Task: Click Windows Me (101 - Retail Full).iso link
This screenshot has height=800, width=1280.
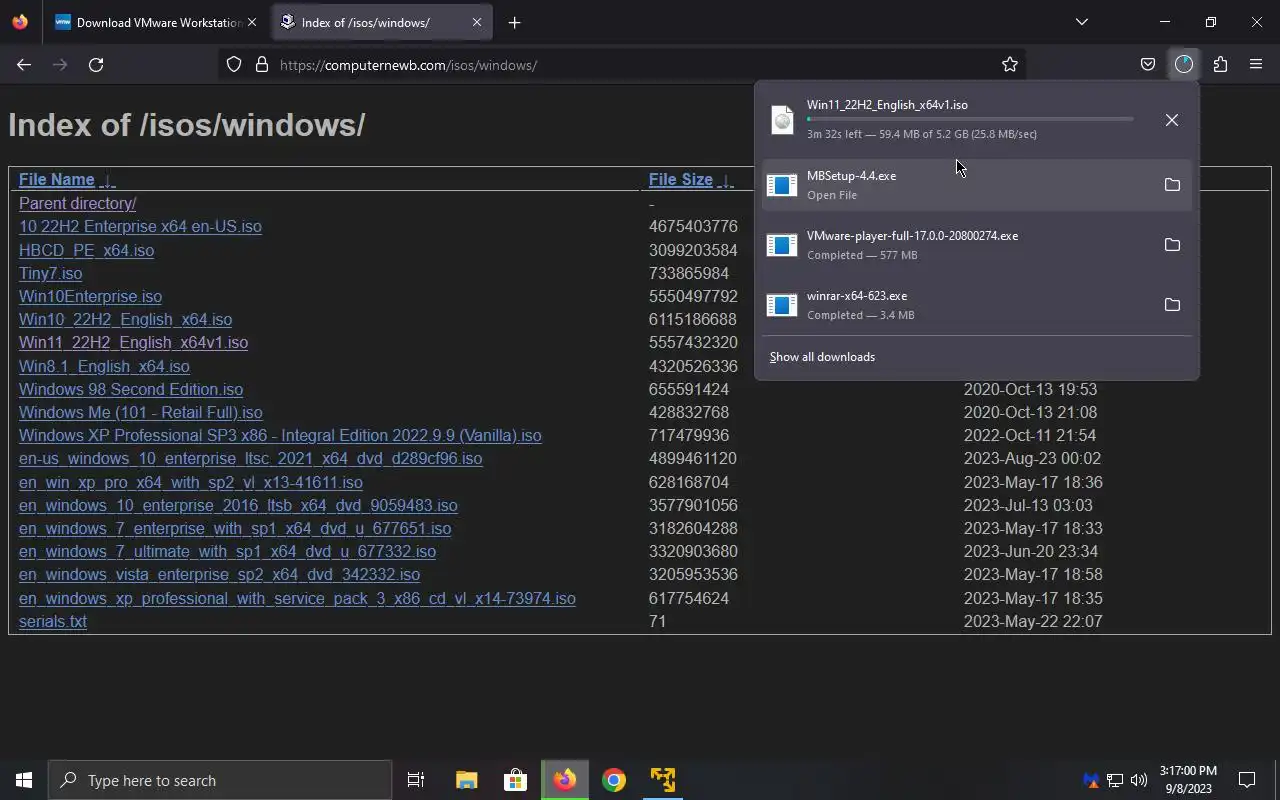Action: pos(140,412)
